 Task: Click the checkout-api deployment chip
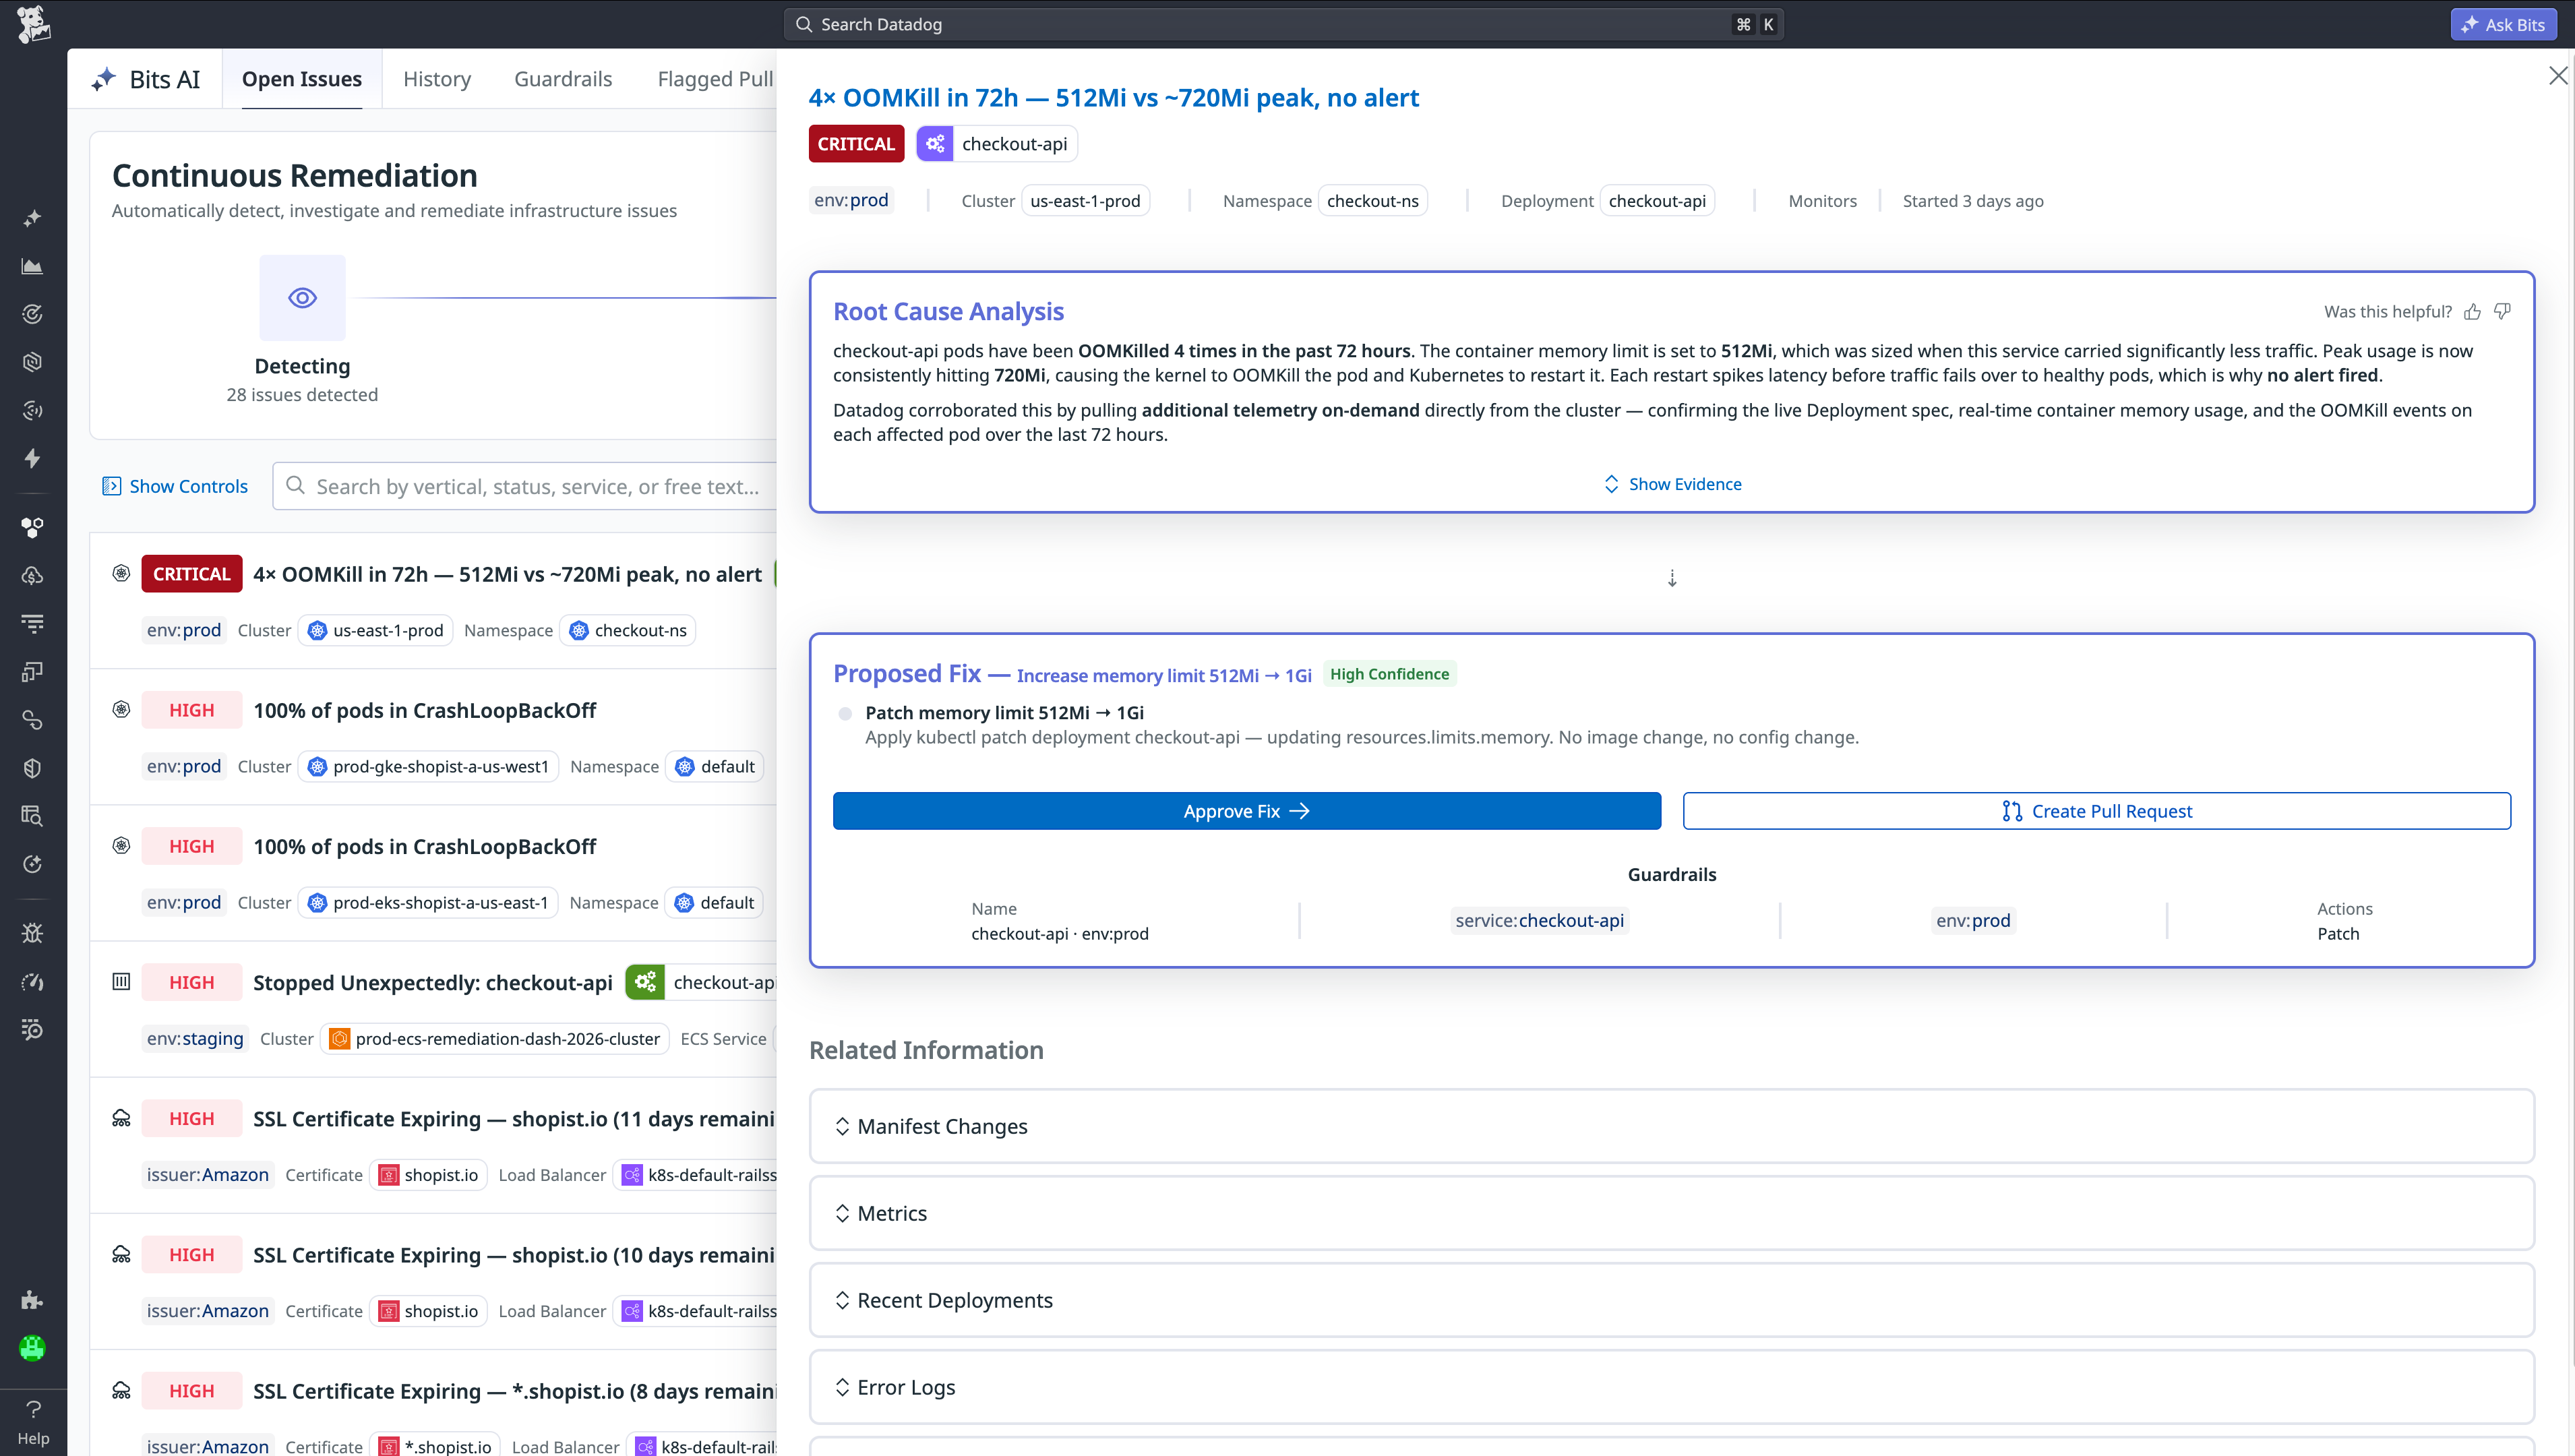point(1657,201)
